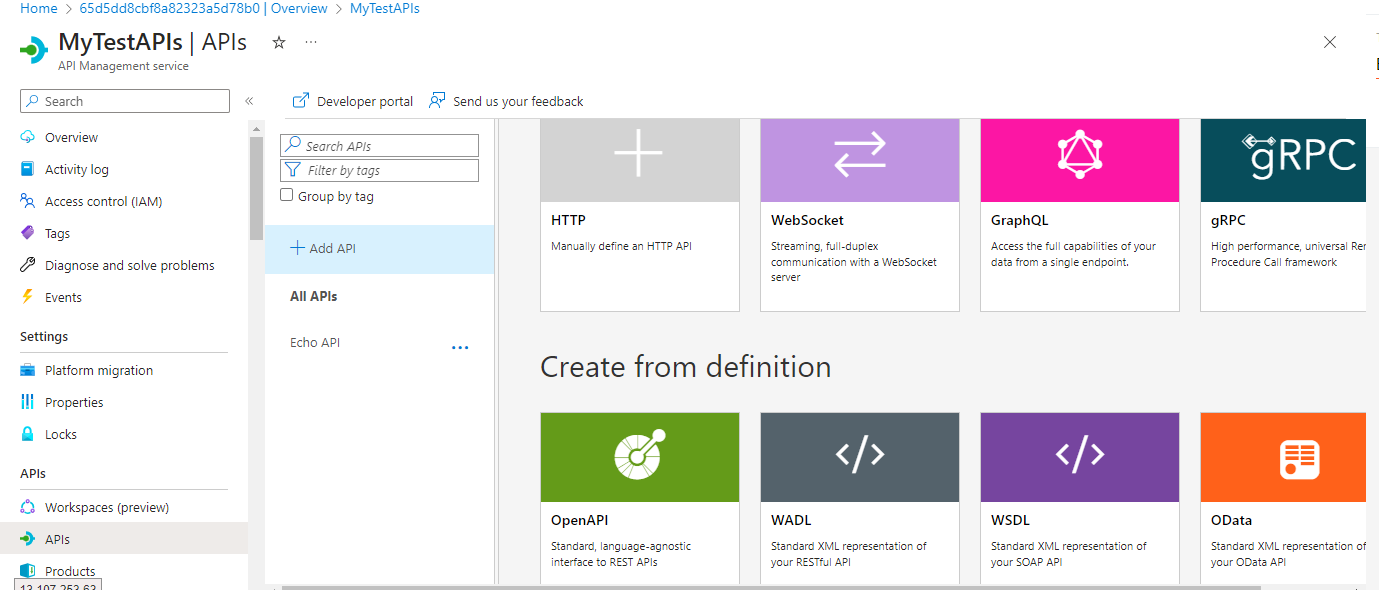Select Access control (IAM) icon
Image resolution: width=1379 pixels, height=590 pixels.
point(28,201)
